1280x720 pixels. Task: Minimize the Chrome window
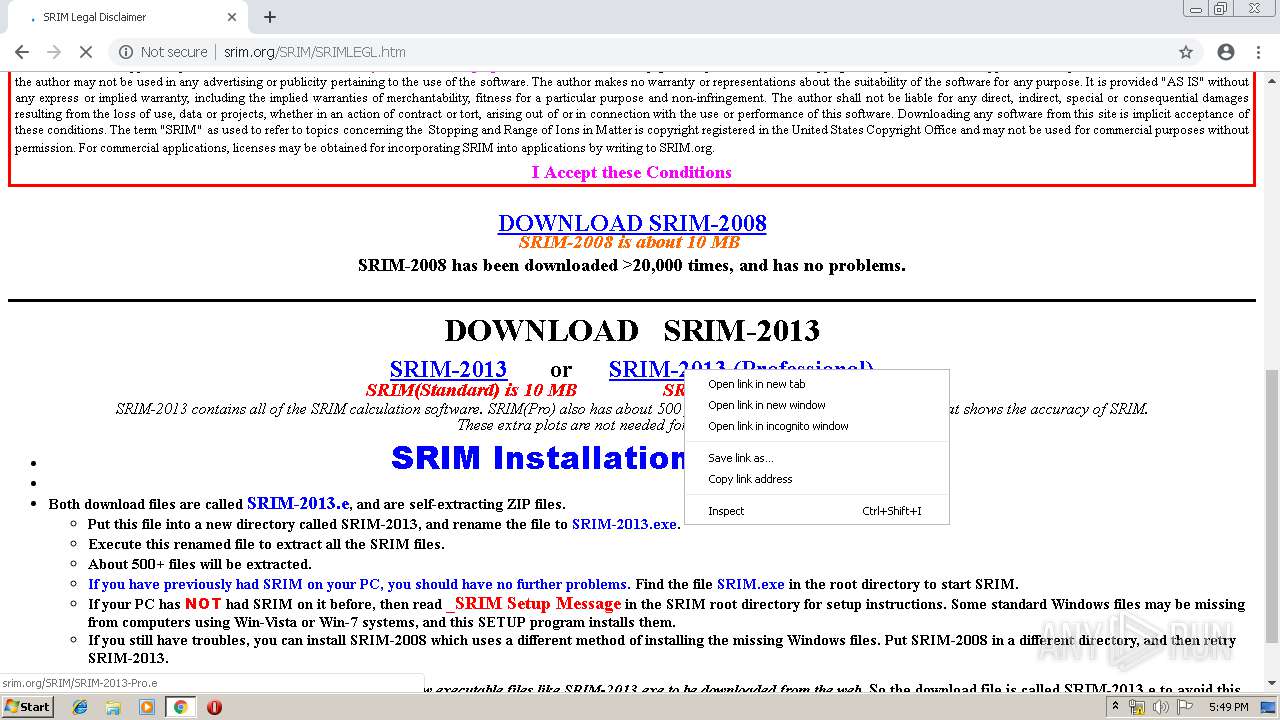[x=1195, y=8]
